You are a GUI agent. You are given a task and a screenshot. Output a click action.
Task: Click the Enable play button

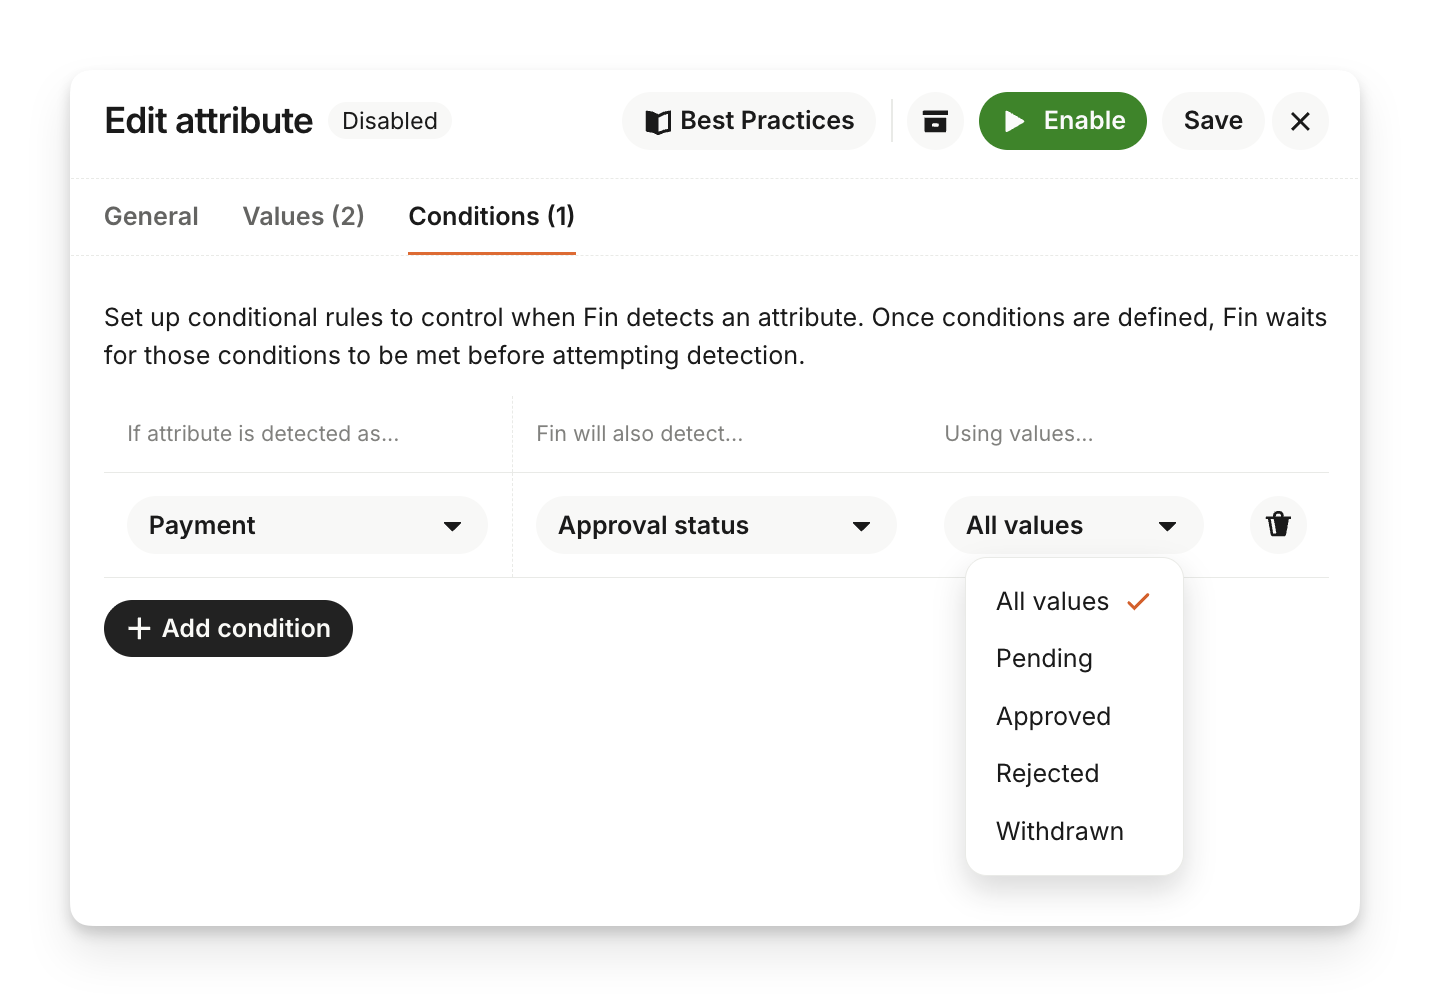[1062, 121]
